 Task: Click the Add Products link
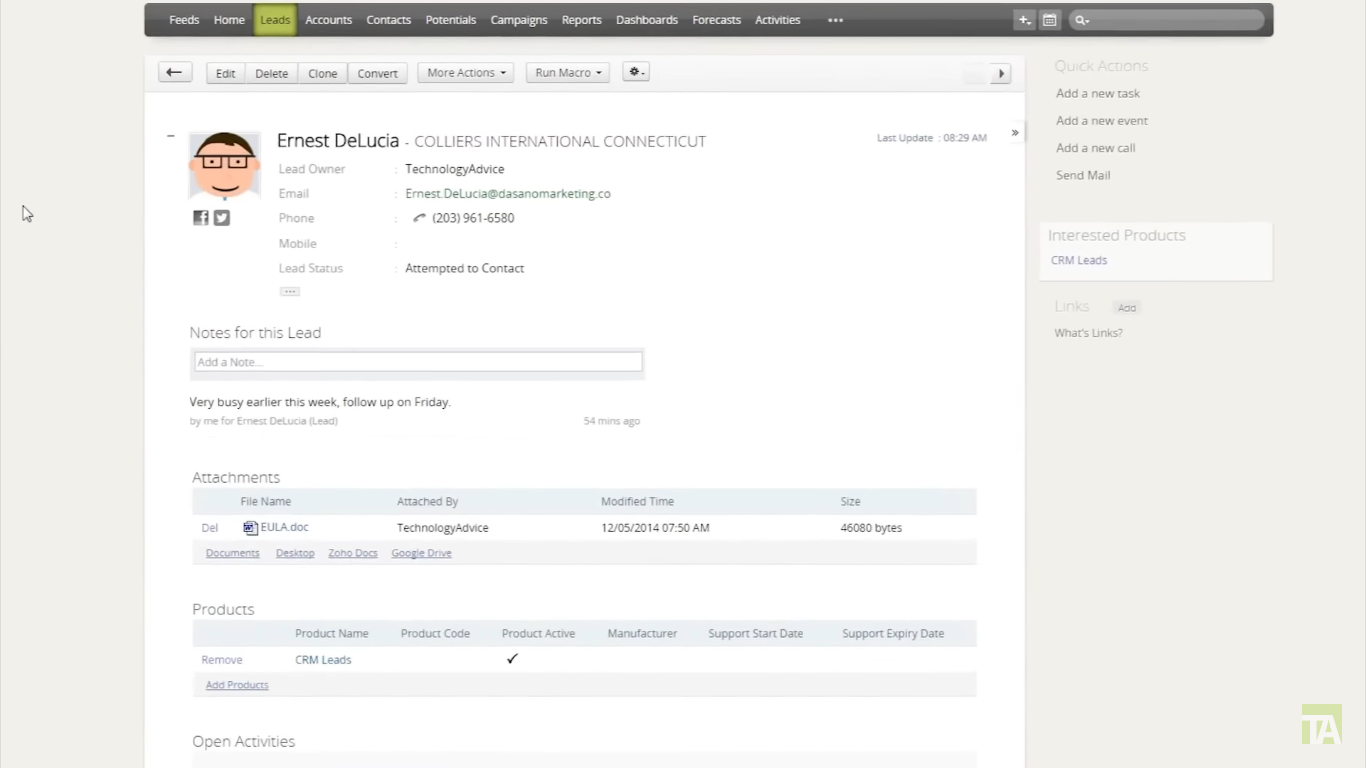(237, 685)
